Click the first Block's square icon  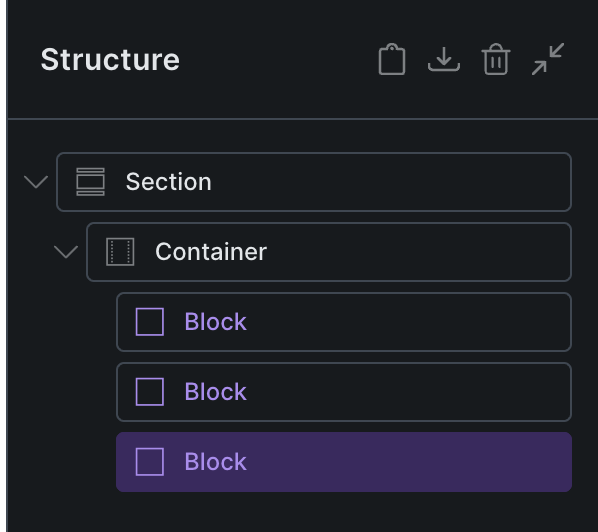150,322
